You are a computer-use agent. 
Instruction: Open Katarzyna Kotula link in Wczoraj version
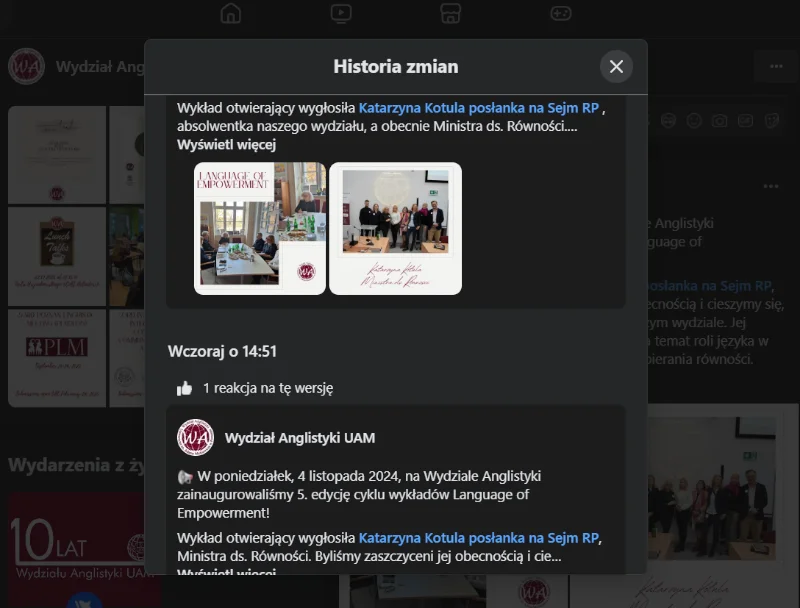479,538
